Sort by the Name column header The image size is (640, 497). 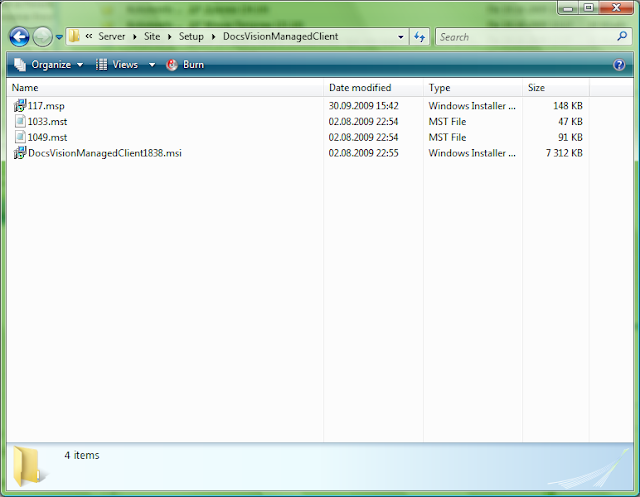point(165,88)
